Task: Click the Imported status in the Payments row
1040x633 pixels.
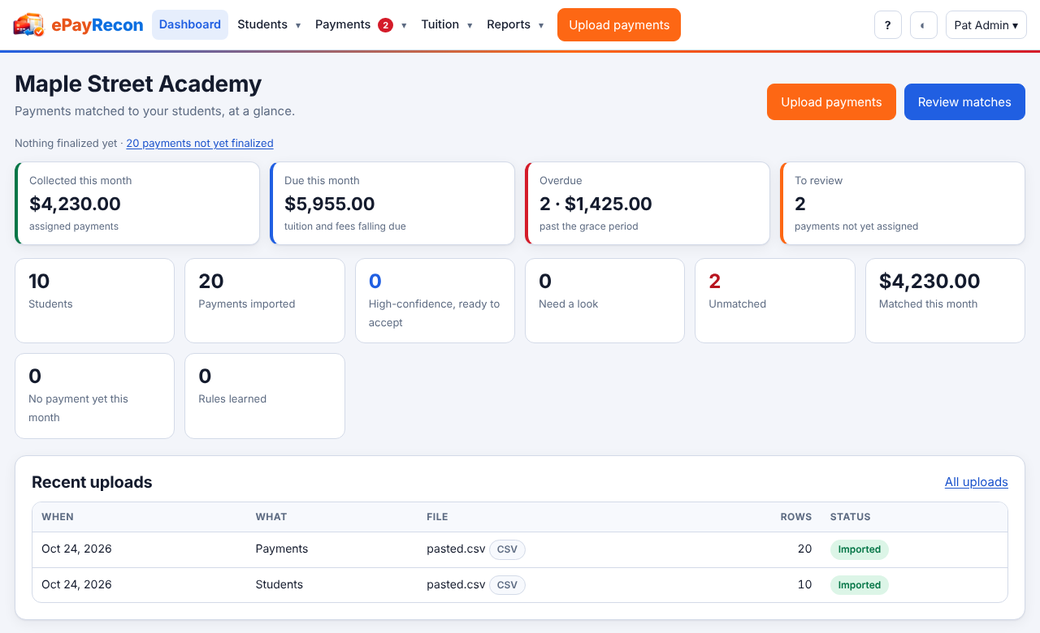Action: click(859, 549)
